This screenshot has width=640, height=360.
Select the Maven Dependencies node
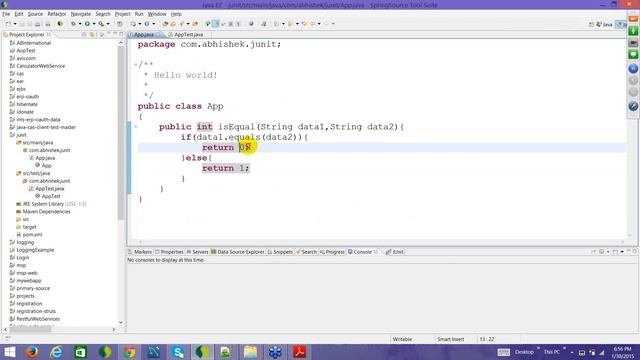pyautogui.click(x=46, y=211)
